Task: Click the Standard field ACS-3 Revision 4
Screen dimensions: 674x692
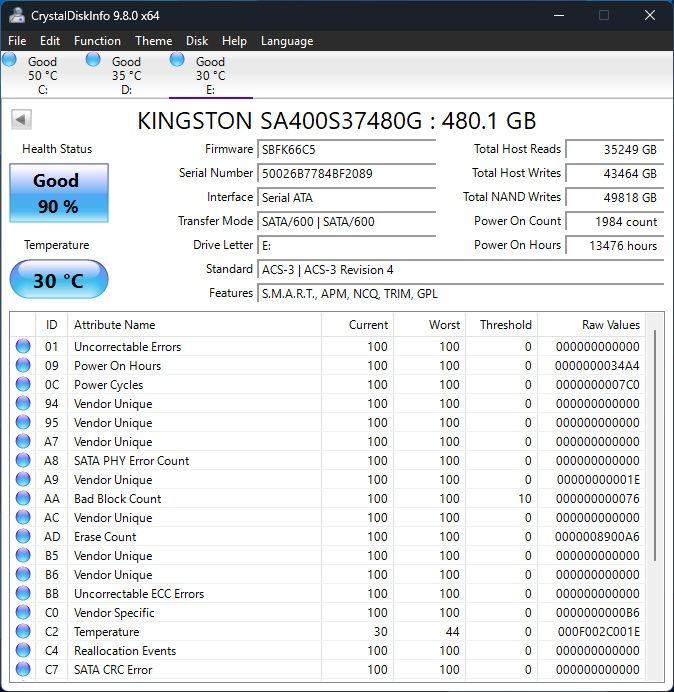Action: 460,269
